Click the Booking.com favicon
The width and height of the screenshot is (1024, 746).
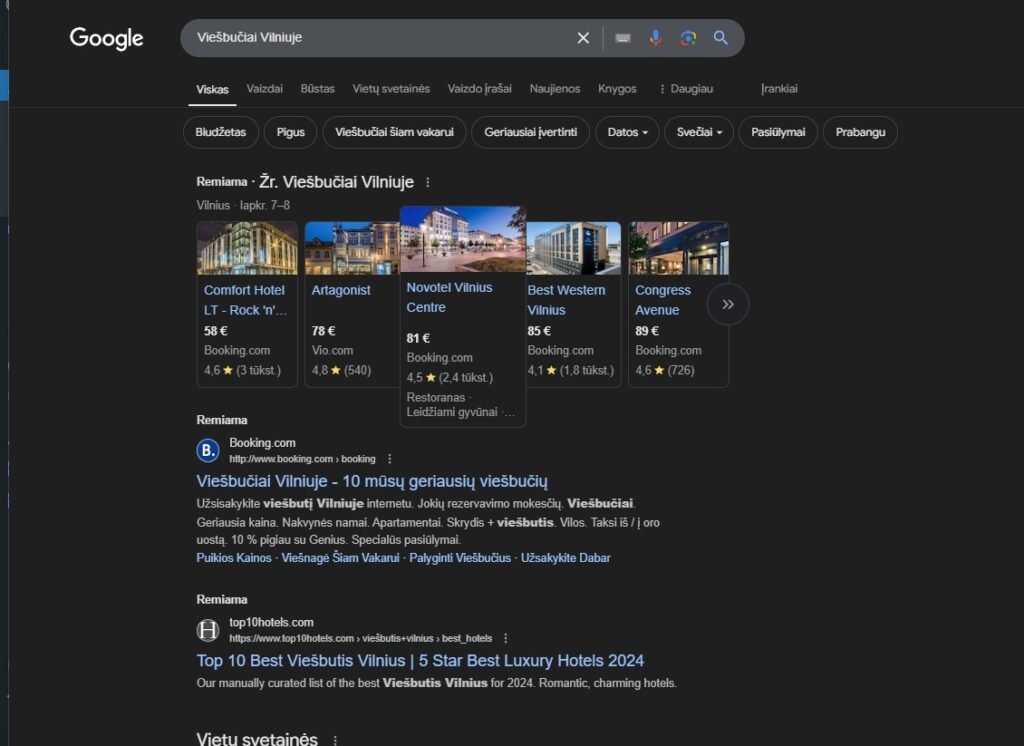coord(208,450)
